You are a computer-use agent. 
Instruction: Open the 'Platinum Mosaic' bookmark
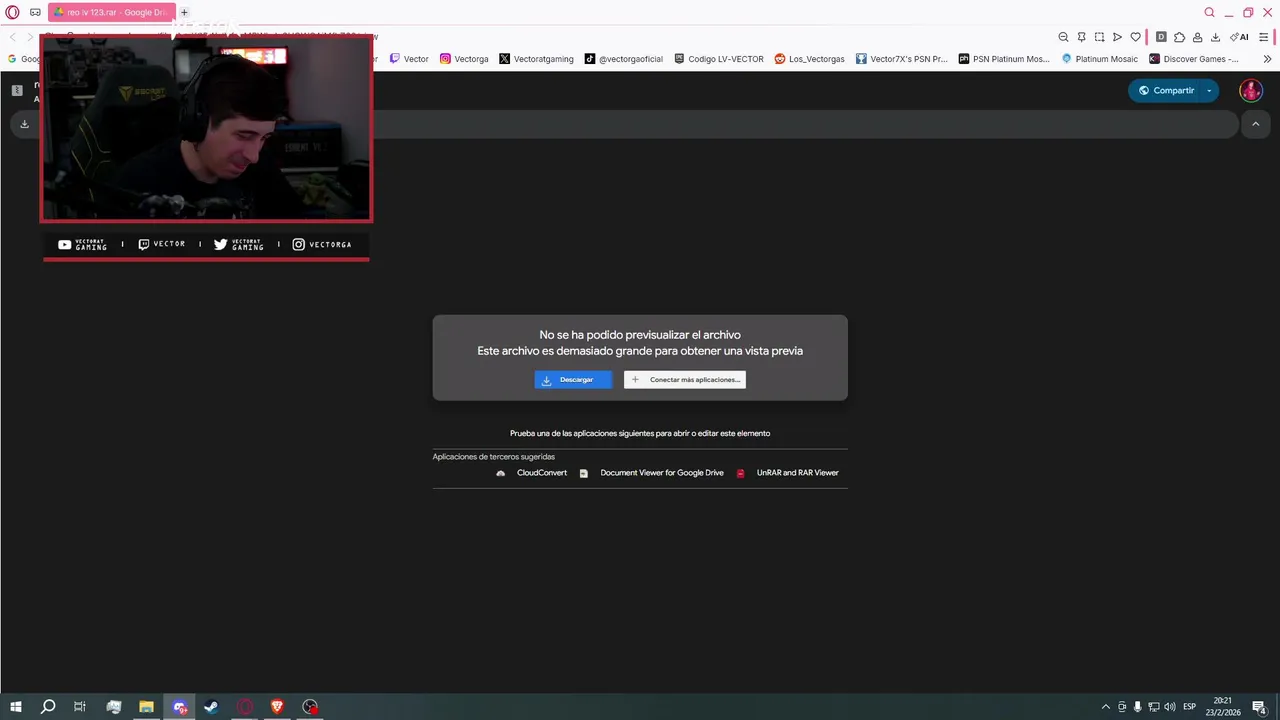1100,59
